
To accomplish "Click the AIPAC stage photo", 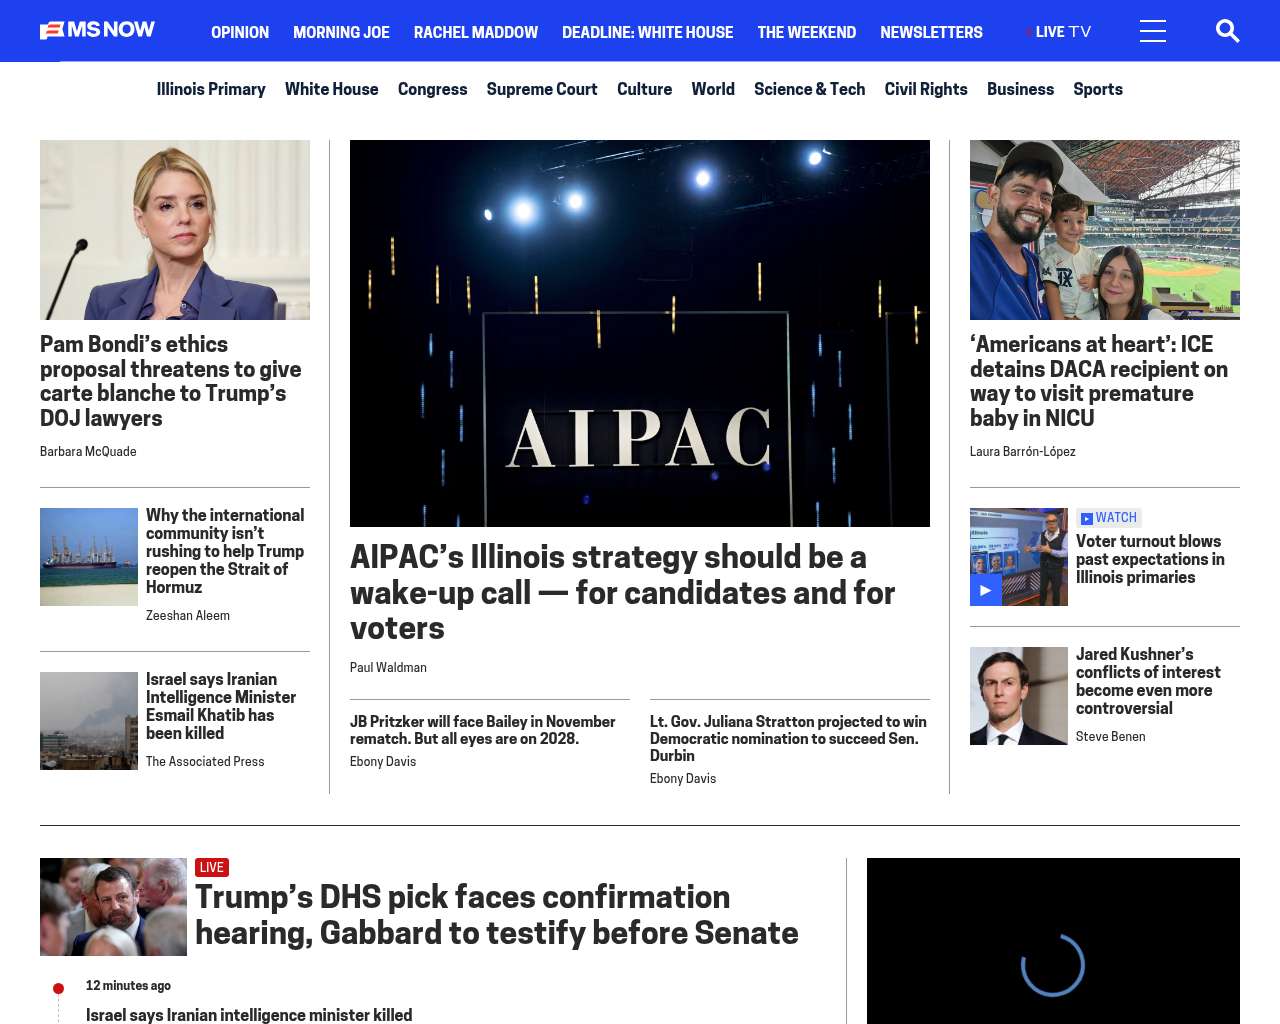I will [640, 333].
